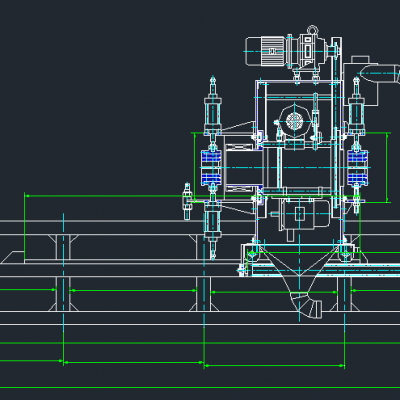Select the green vertical dimension at right
The height and width of the screenshot is (400, 400).
click(387, 167)
